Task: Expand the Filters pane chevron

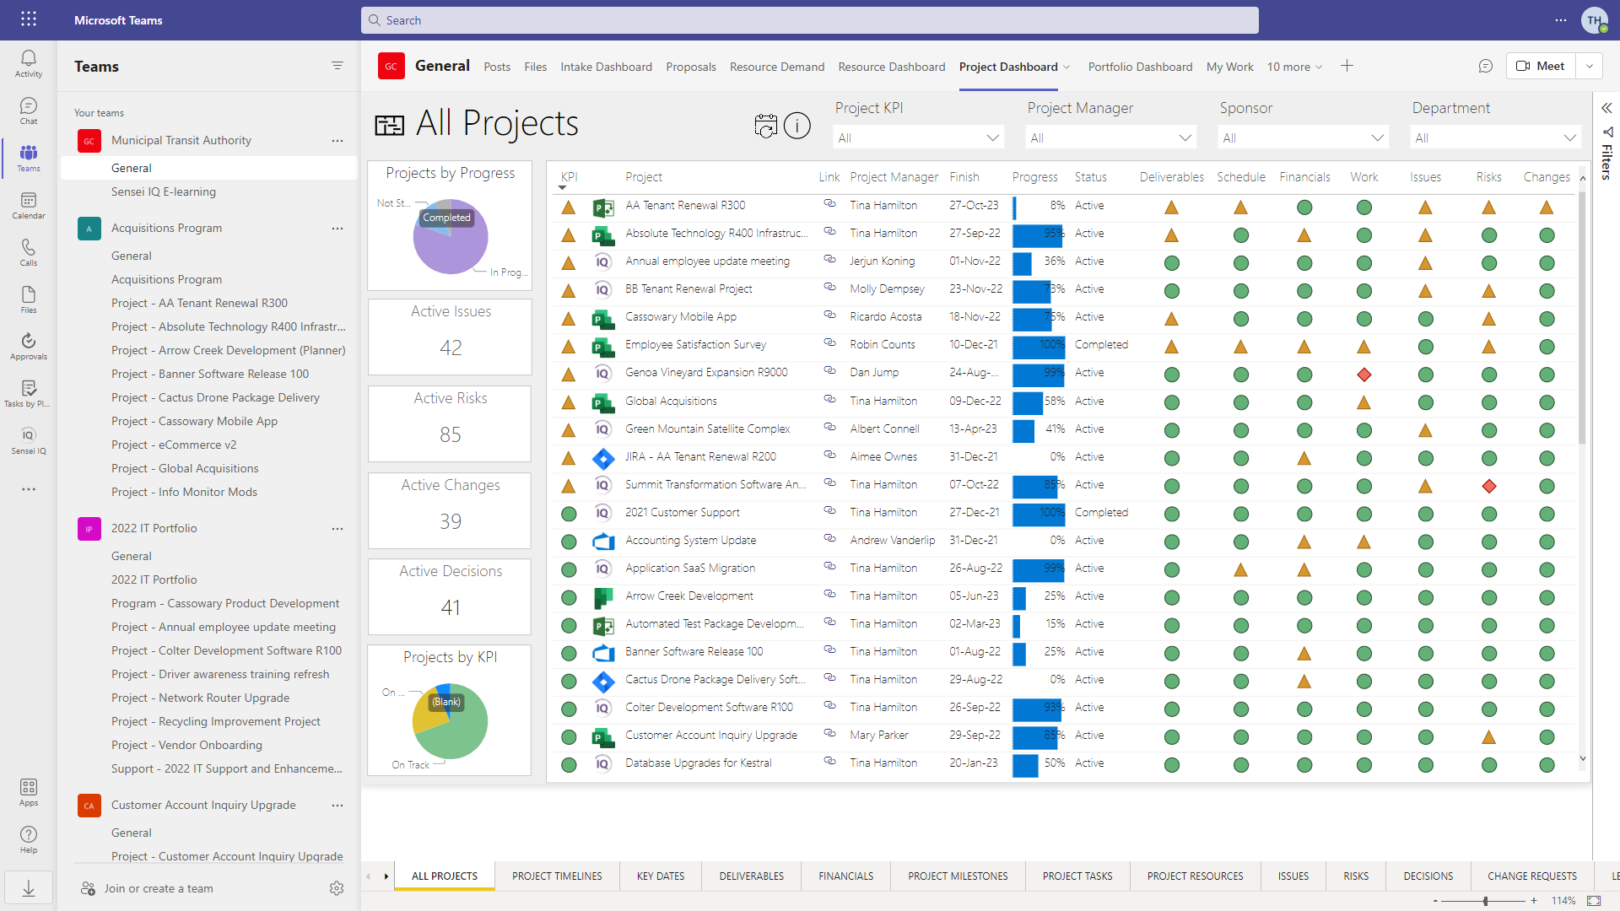Action: [1606, 108]
